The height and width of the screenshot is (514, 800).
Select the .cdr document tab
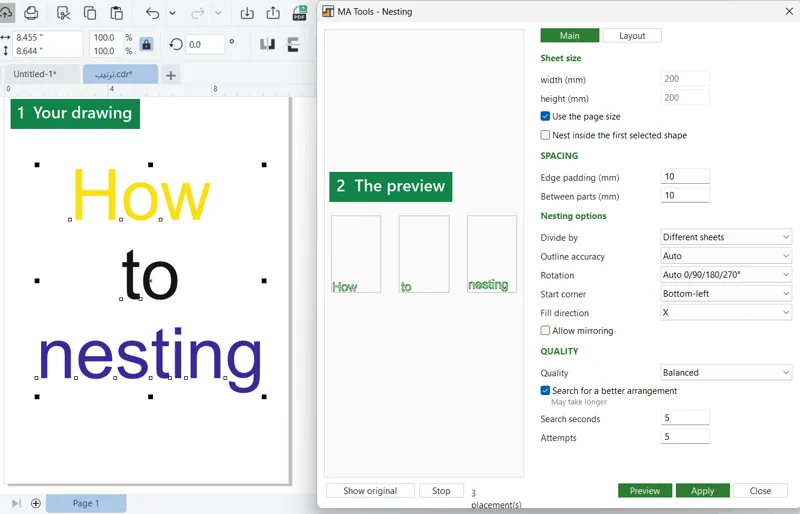pyautogui.click(x=120, y=74)
